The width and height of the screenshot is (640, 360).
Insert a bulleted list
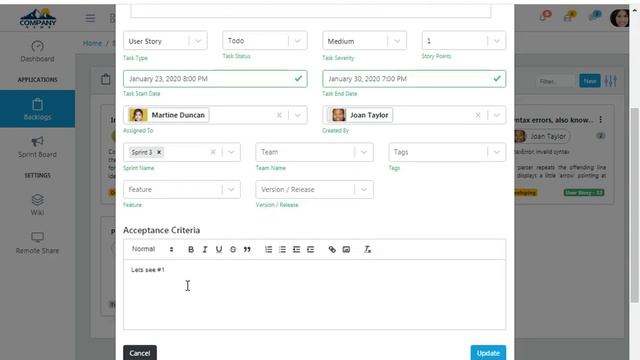[x=282, y=249]
